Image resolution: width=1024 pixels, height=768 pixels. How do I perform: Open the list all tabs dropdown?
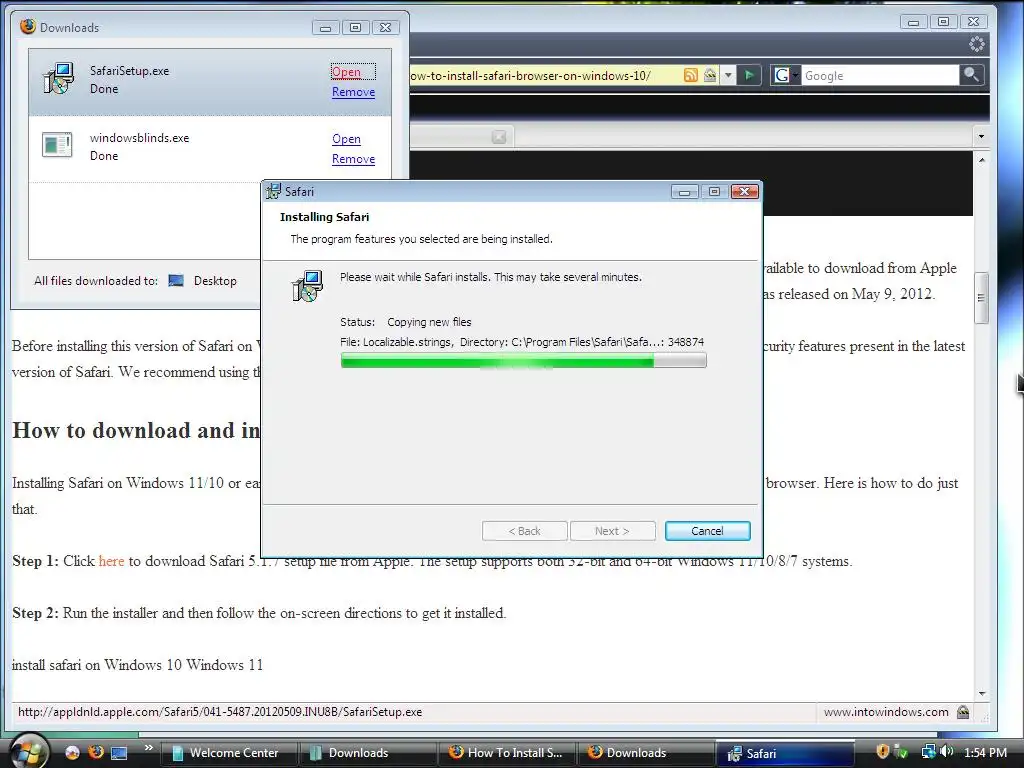click(x=981, y=136)
